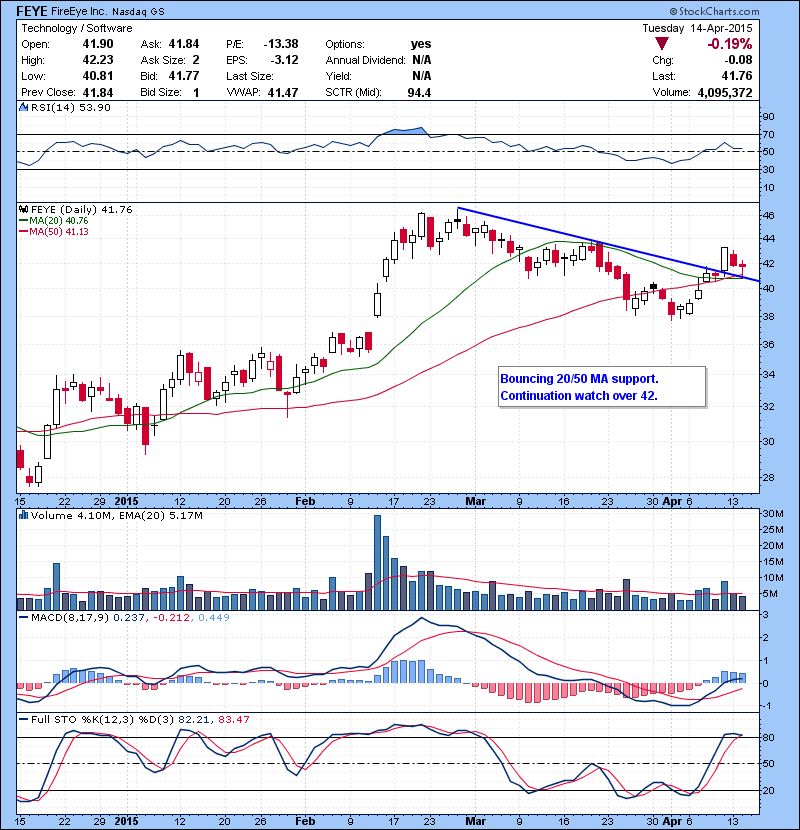This screenshot has width=800, height=830.
Task: Click the red MA(50) legend line
Action: 24,232
